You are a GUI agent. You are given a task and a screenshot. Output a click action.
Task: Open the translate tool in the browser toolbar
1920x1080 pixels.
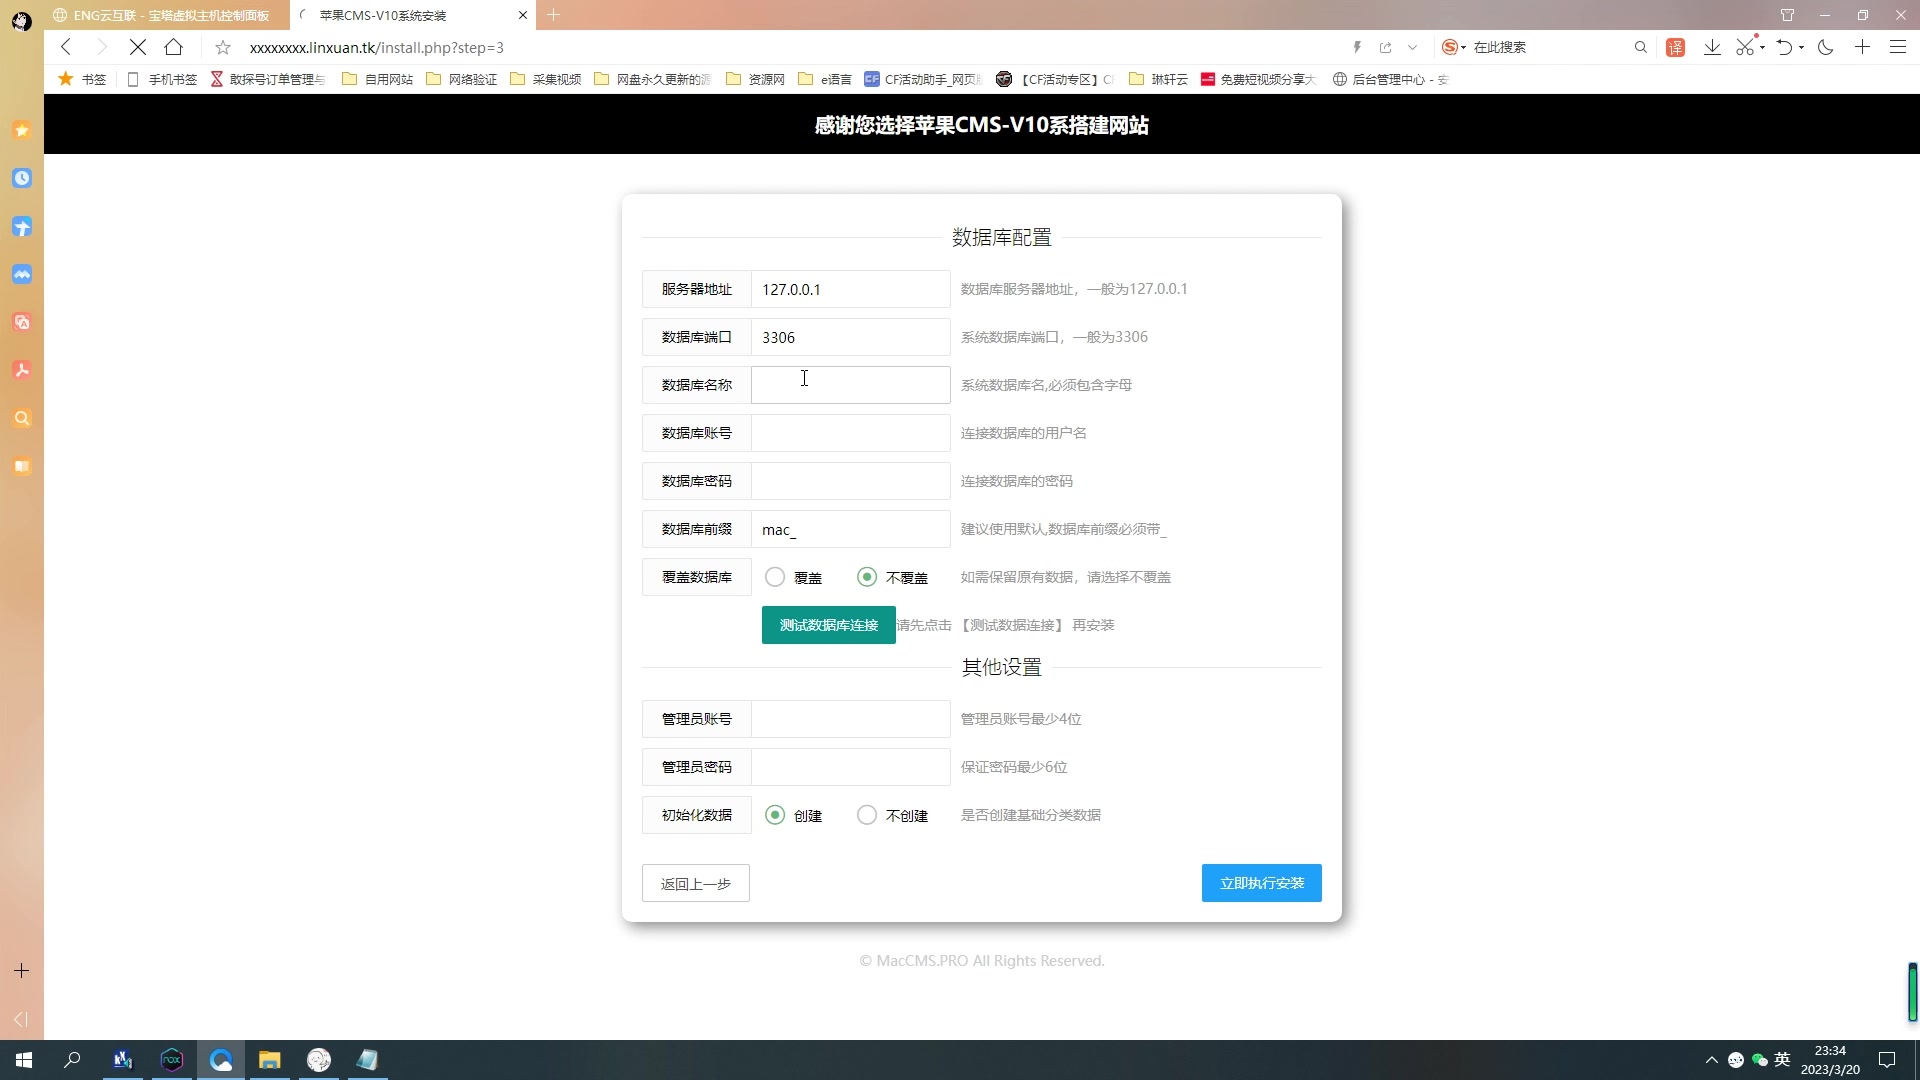(1675, 47)
